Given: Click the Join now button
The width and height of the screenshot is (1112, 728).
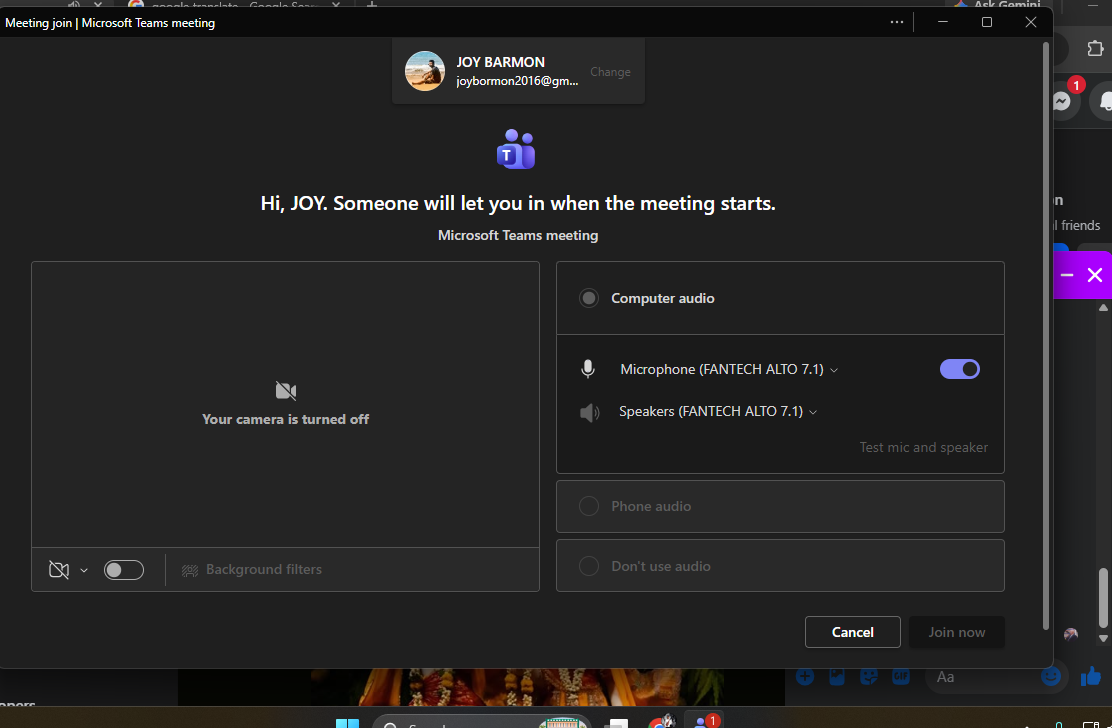Looking at the screenshot, I should pos(957,632).
